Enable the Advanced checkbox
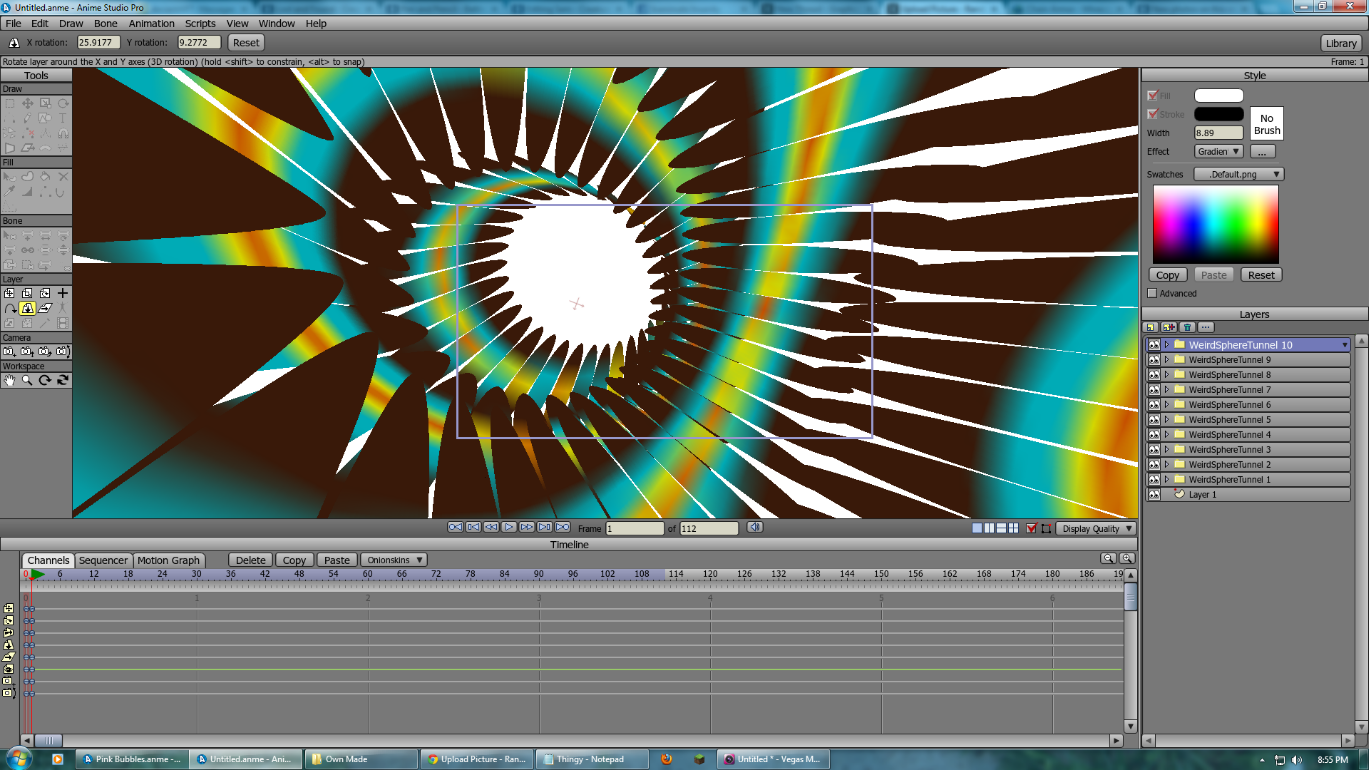The height and width of the screenshot is (770, 1369). tap(1152, 293)
